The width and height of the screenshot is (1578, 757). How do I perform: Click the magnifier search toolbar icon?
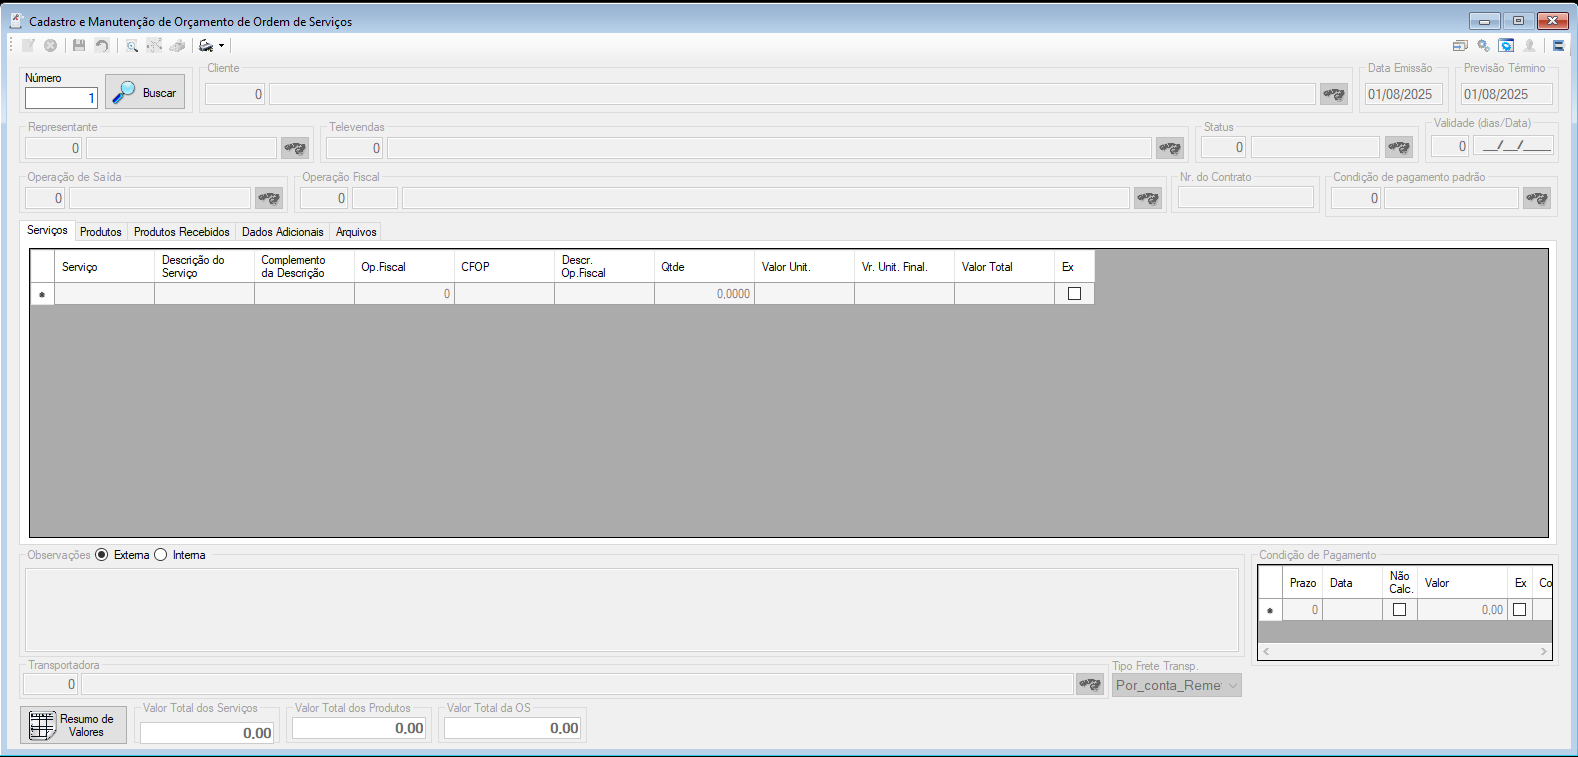click(131, 45)
